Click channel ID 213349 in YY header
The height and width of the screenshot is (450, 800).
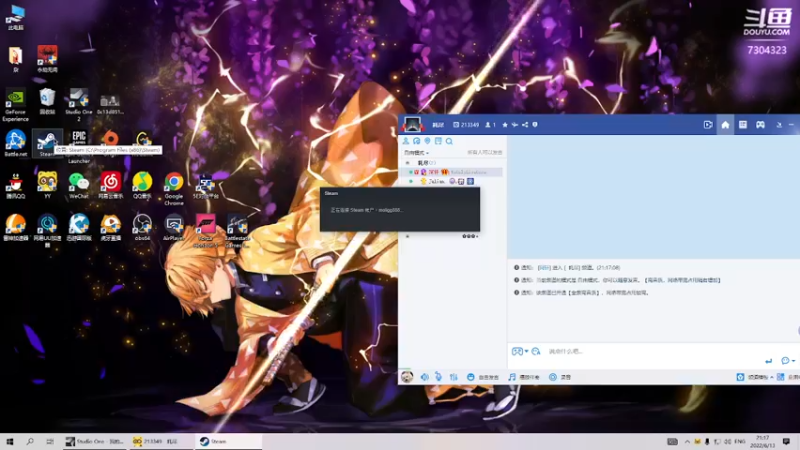point(466,125)
